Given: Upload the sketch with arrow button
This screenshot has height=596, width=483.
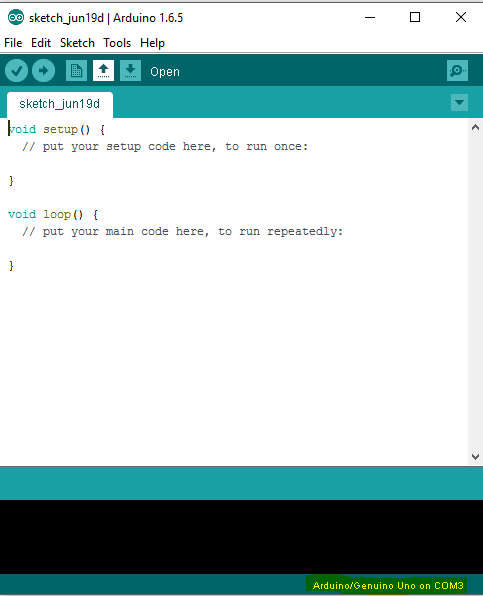Looking at the screenshot, I should coord(43,71).
